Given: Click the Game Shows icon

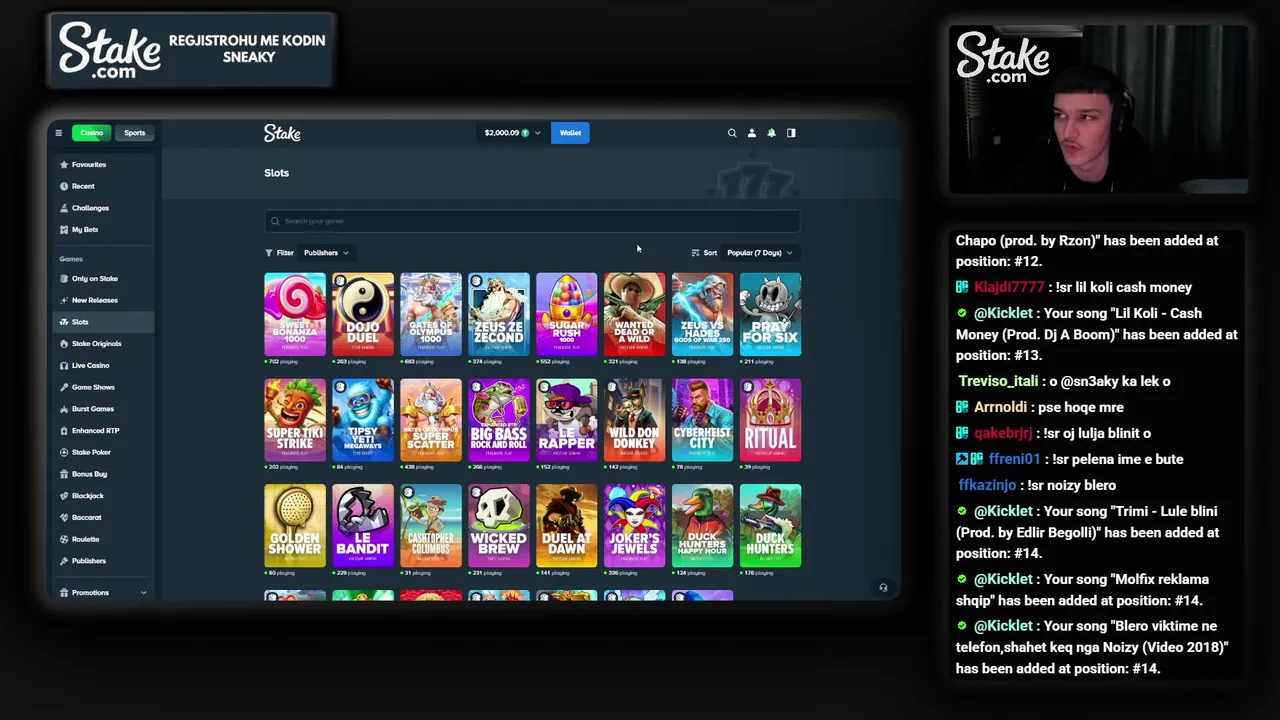Looking at the screenshot, I should (x=64, y=387).
